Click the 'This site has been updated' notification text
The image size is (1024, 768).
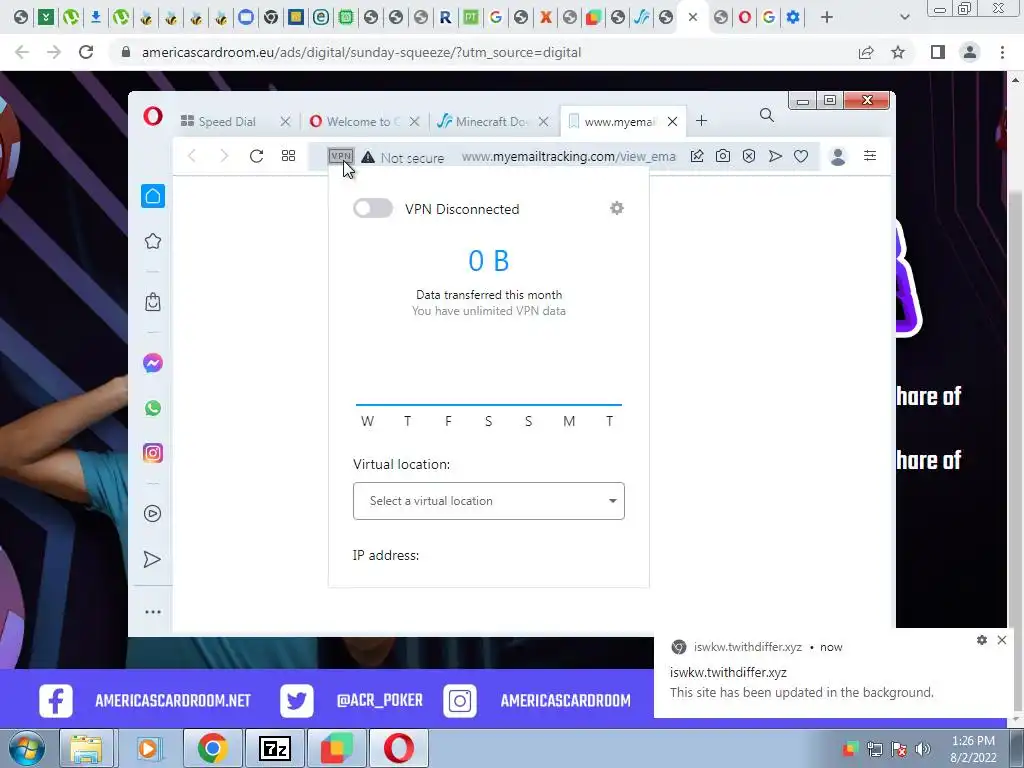click(x=801, y=692)
